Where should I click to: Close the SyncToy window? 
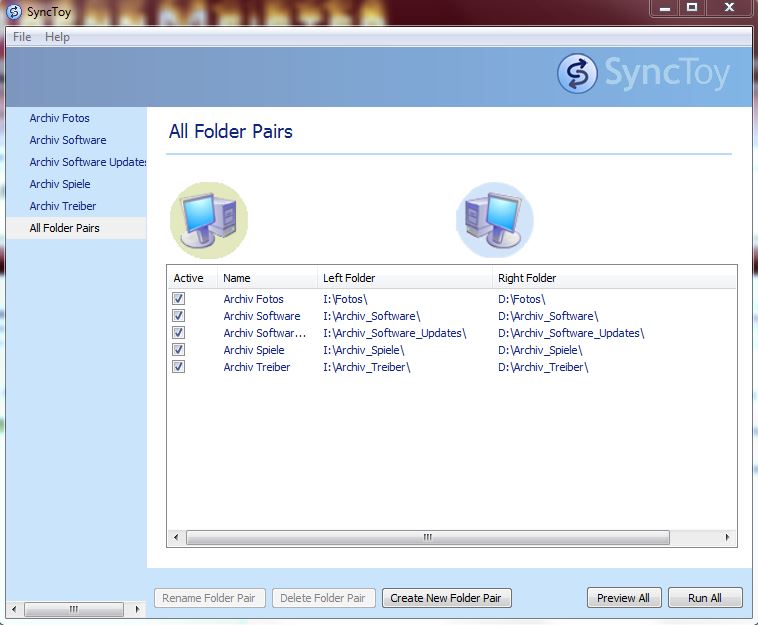click(x=729, y=8)
